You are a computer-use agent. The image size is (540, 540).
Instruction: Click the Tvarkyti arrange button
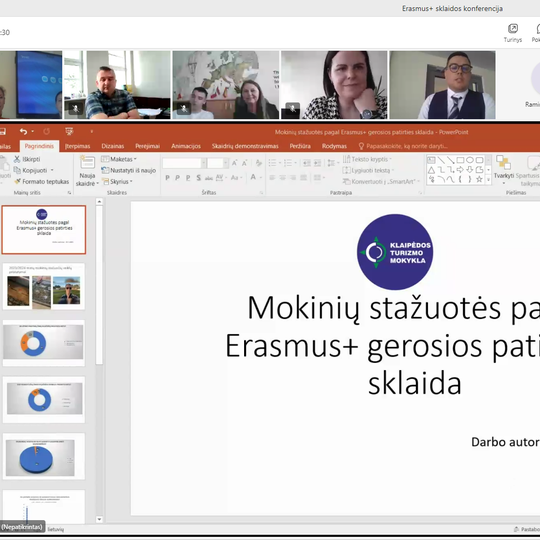[503, 169]
